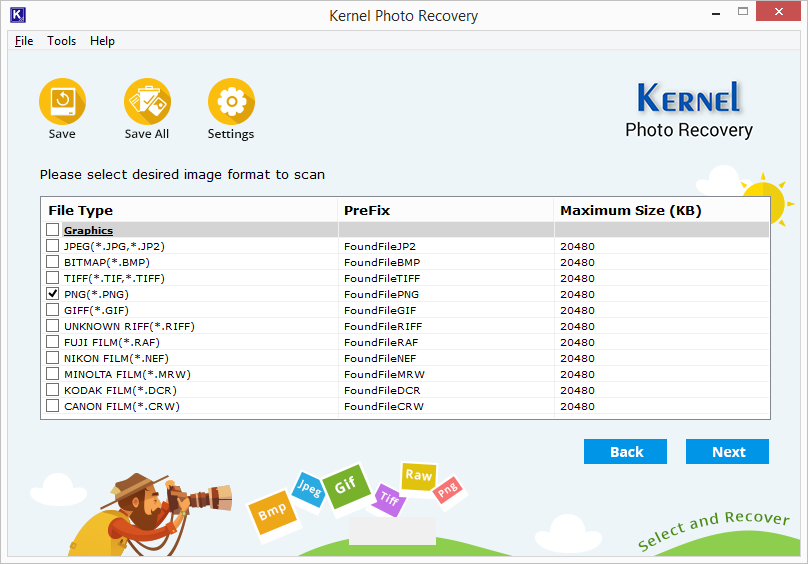Select the GIF(*.GIF) checkbox
Viewport: 808px width, 564px height.
point(53,310)
